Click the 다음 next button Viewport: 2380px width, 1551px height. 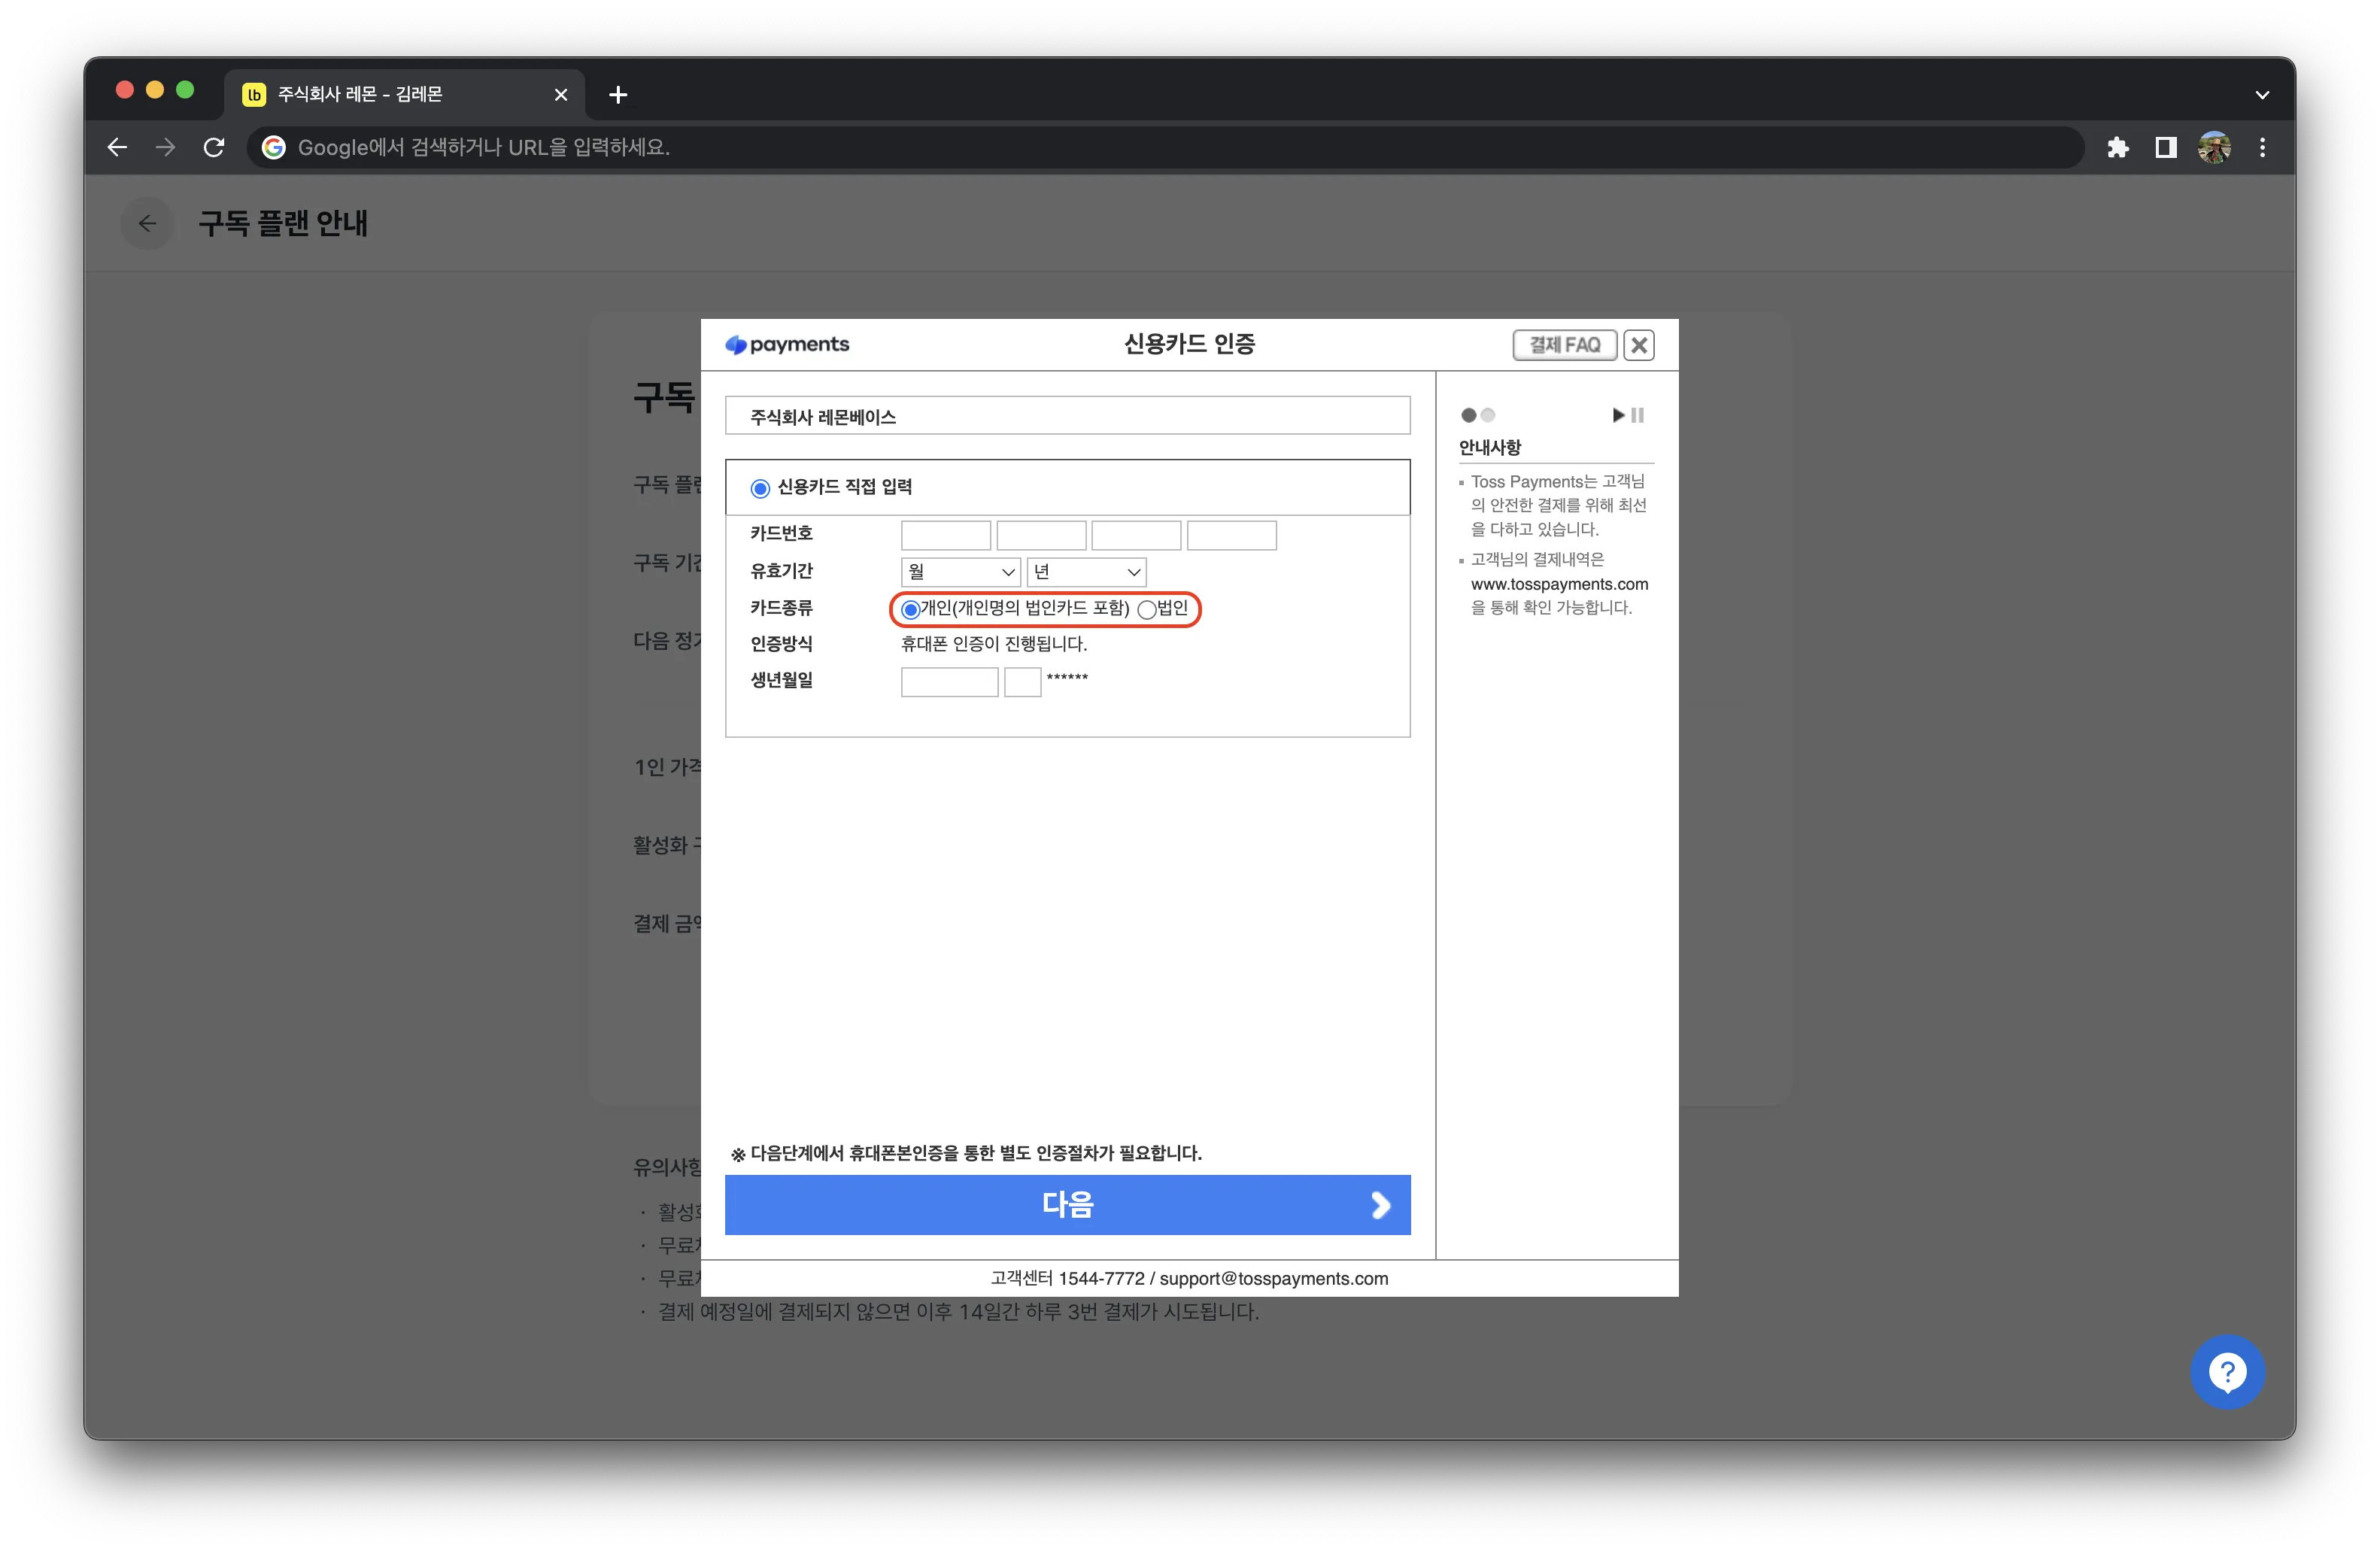[1067, 1205]
